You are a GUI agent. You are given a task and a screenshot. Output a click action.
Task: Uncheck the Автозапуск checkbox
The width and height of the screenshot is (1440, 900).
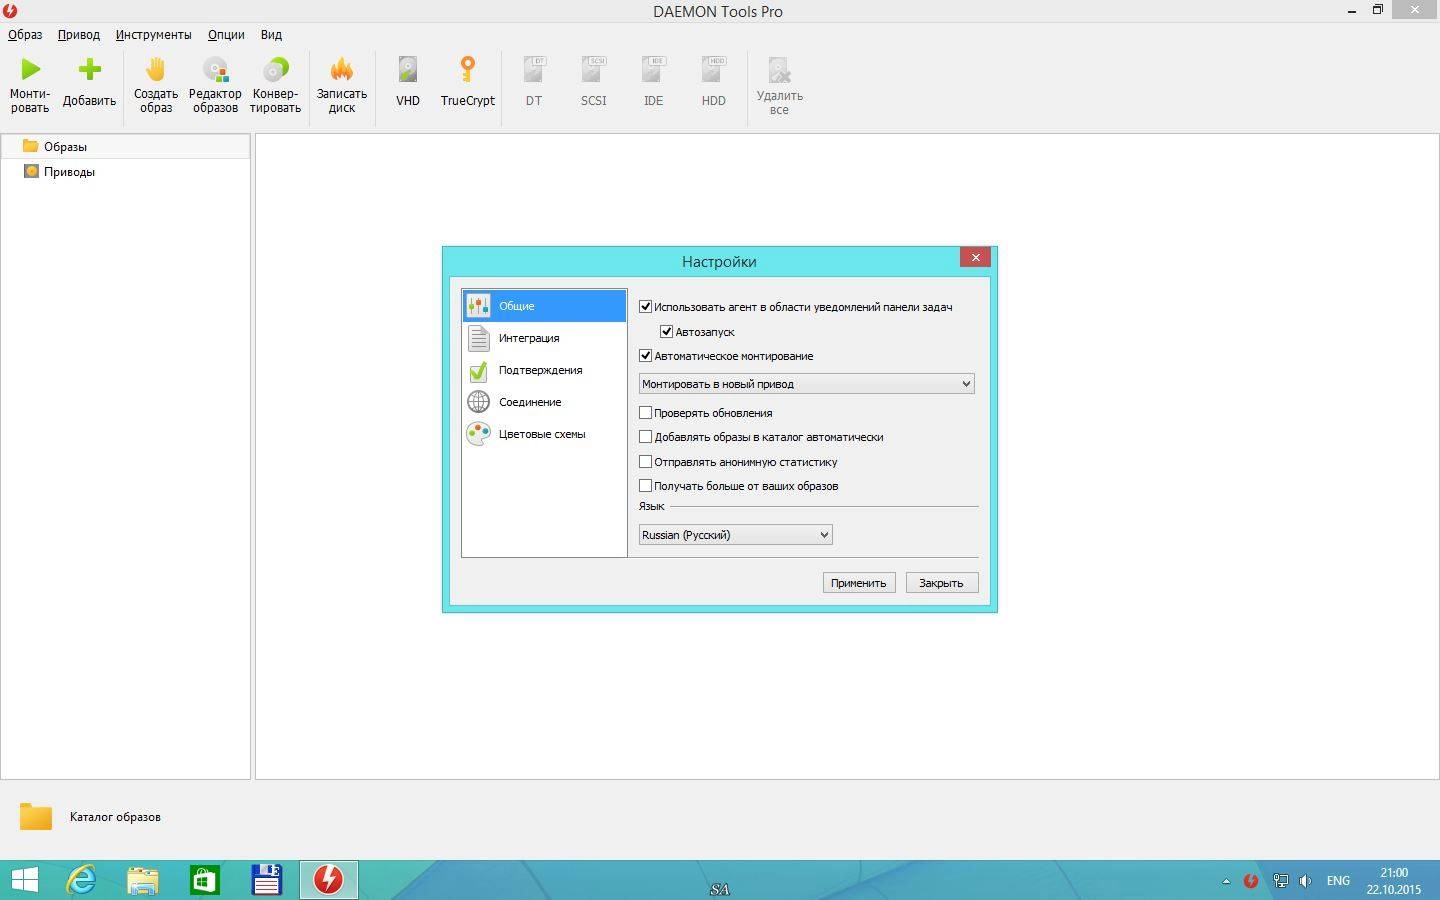(x=666, y=331)
